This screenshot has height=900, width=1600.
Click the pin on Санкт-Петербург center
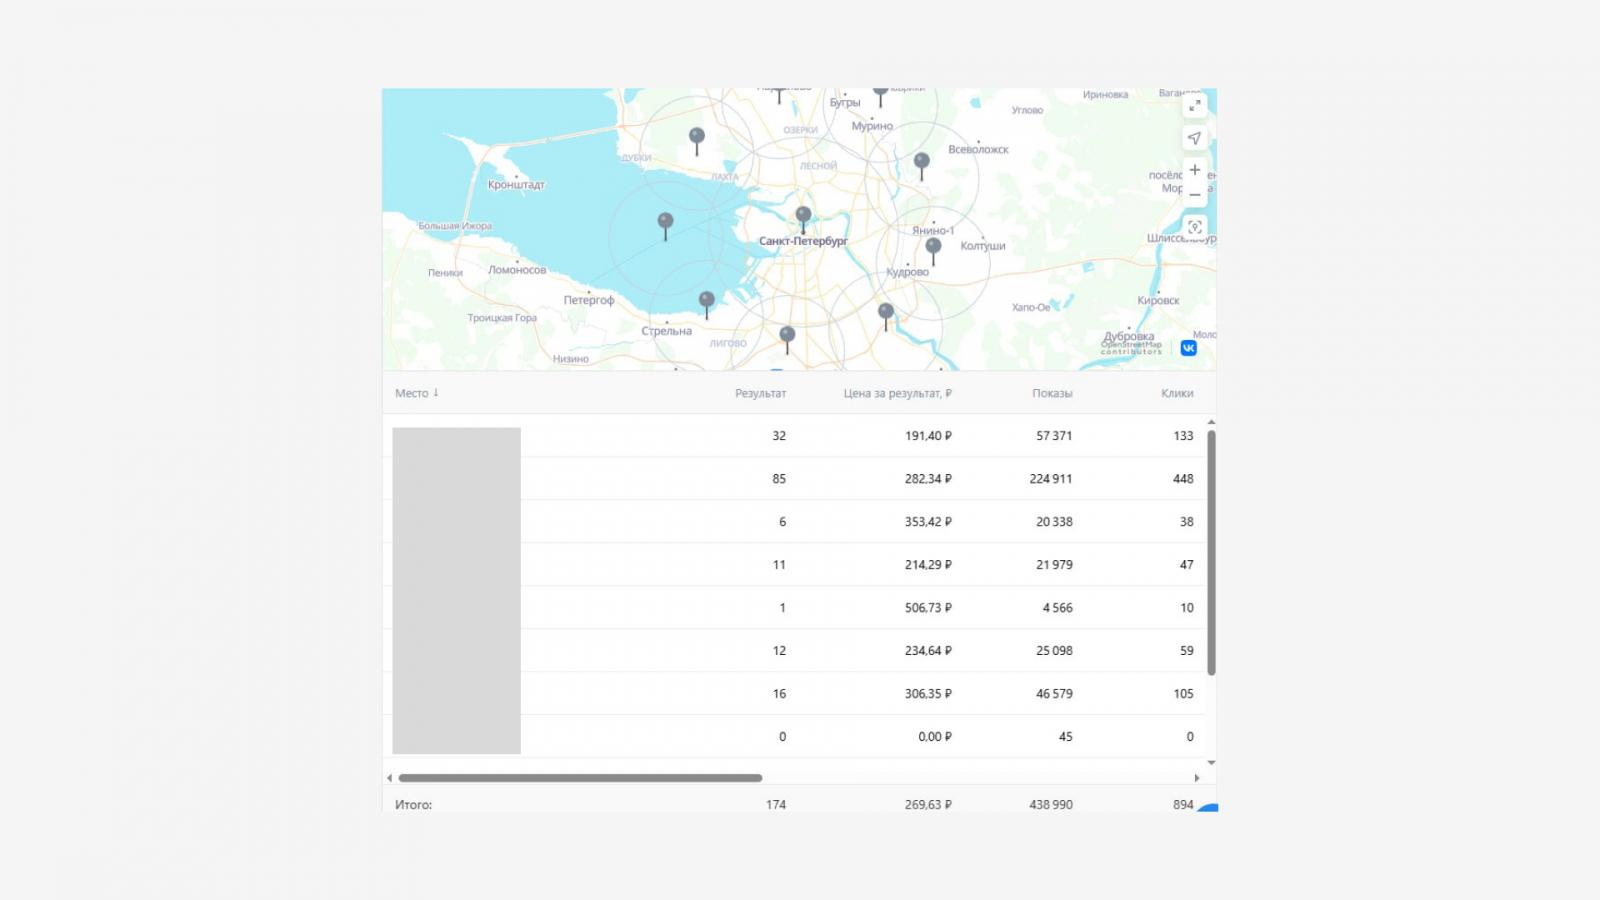click(803, 215)
